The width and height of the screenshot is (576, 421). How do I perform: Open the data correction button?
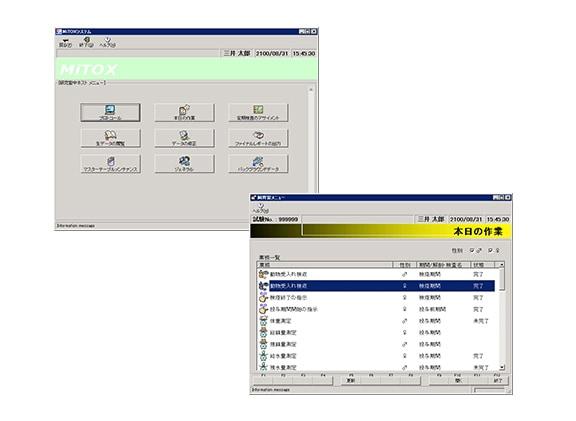(x=184, y=138)
